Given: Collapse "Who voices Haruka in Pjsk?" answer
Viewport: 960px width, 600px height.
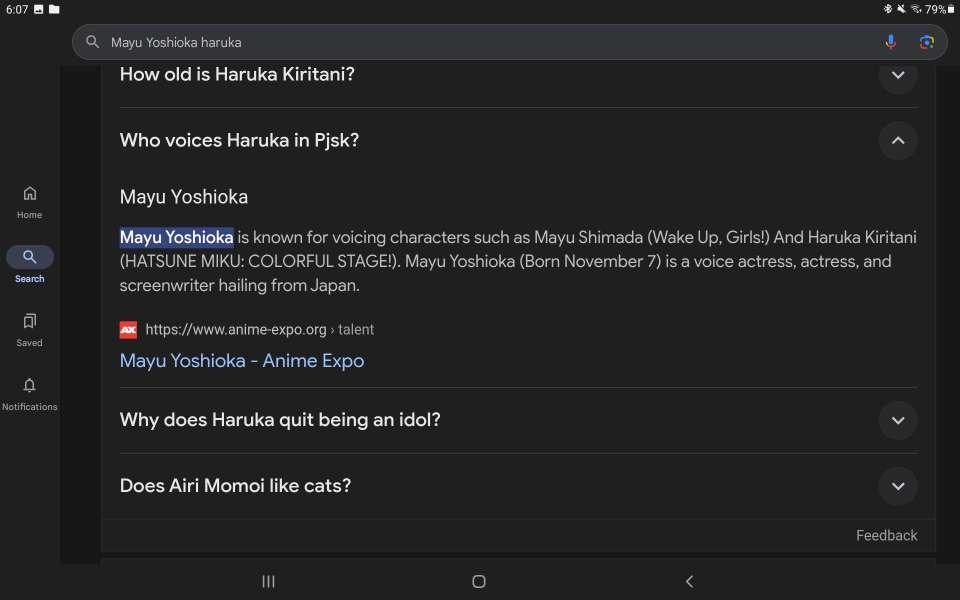Looking at the screenshot, I should click(x=897, y=141).
